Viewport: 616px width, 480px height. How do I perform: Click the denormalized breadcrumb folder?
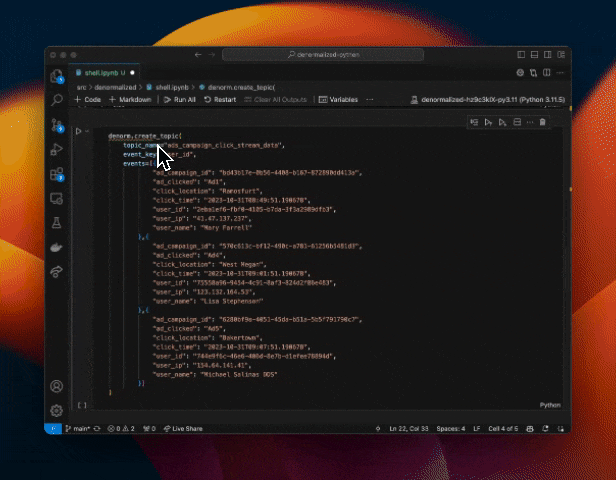tap(115, 87)
